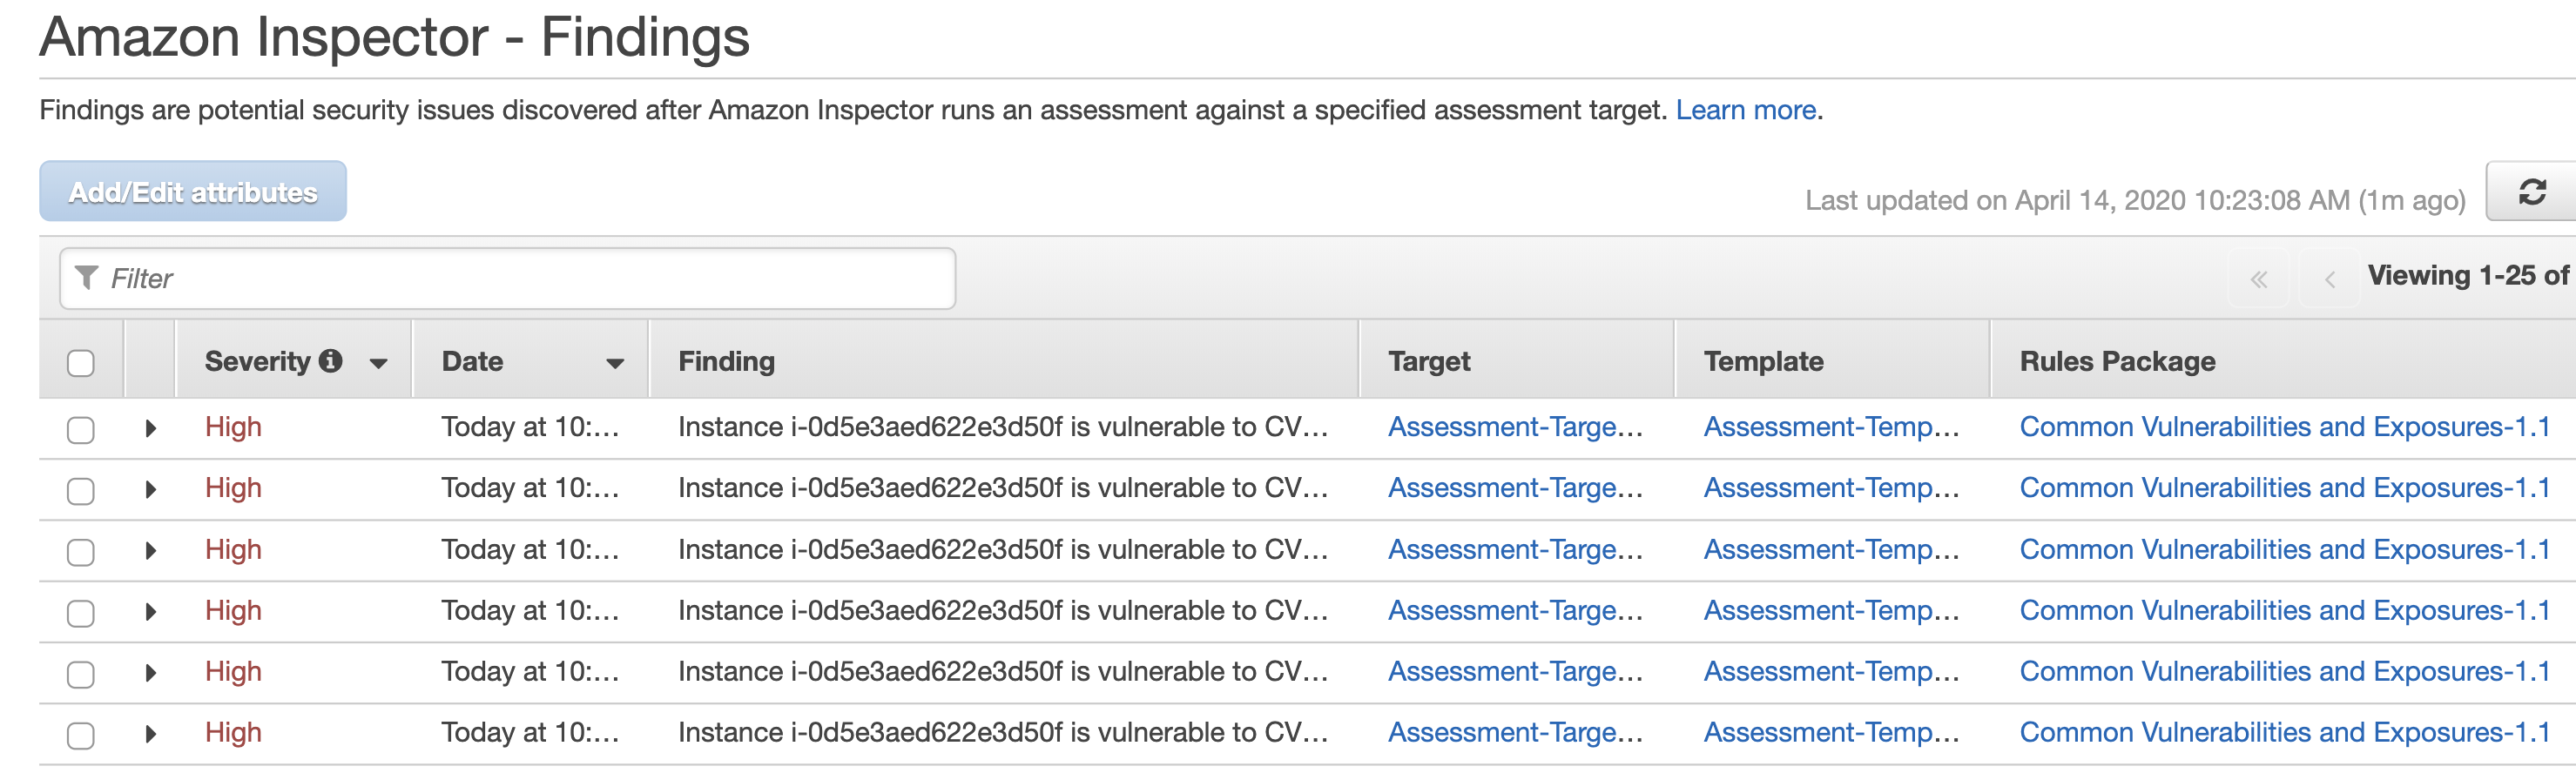The image size is (2576, 773).
Task: Click the Rules Package column header
Action: (2117, 361)
